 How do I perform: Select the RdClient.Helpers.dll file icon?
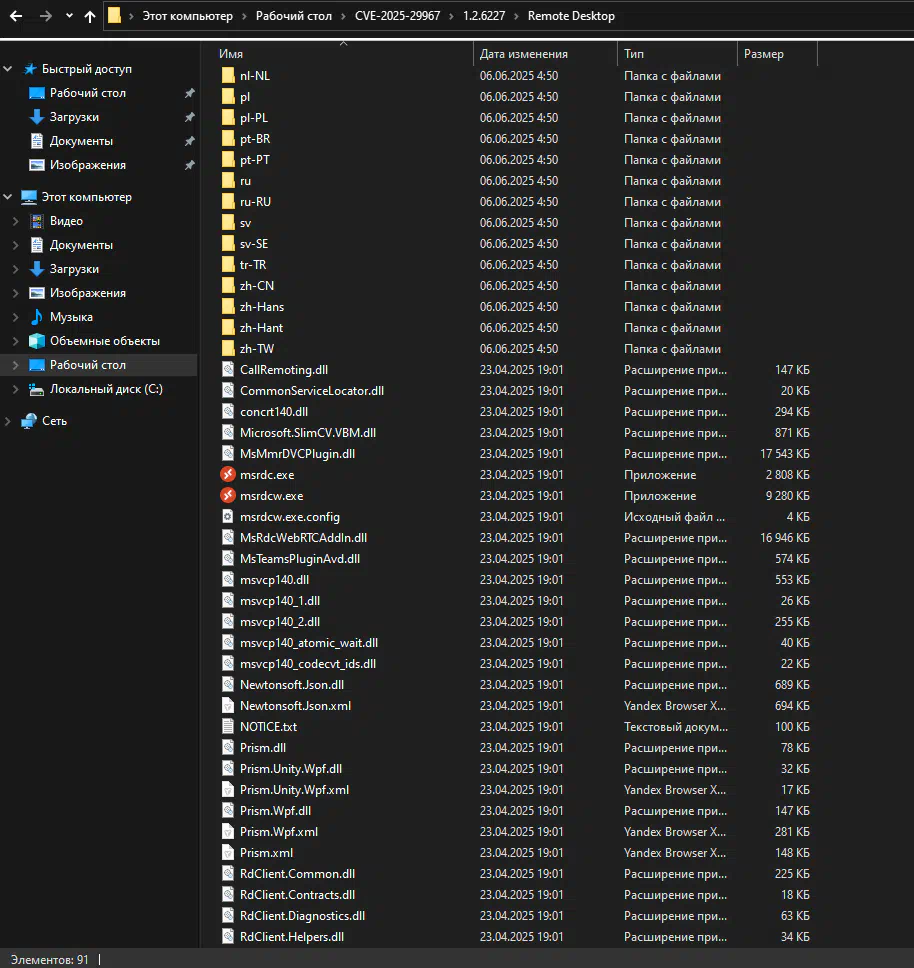[x=228, y=936]
